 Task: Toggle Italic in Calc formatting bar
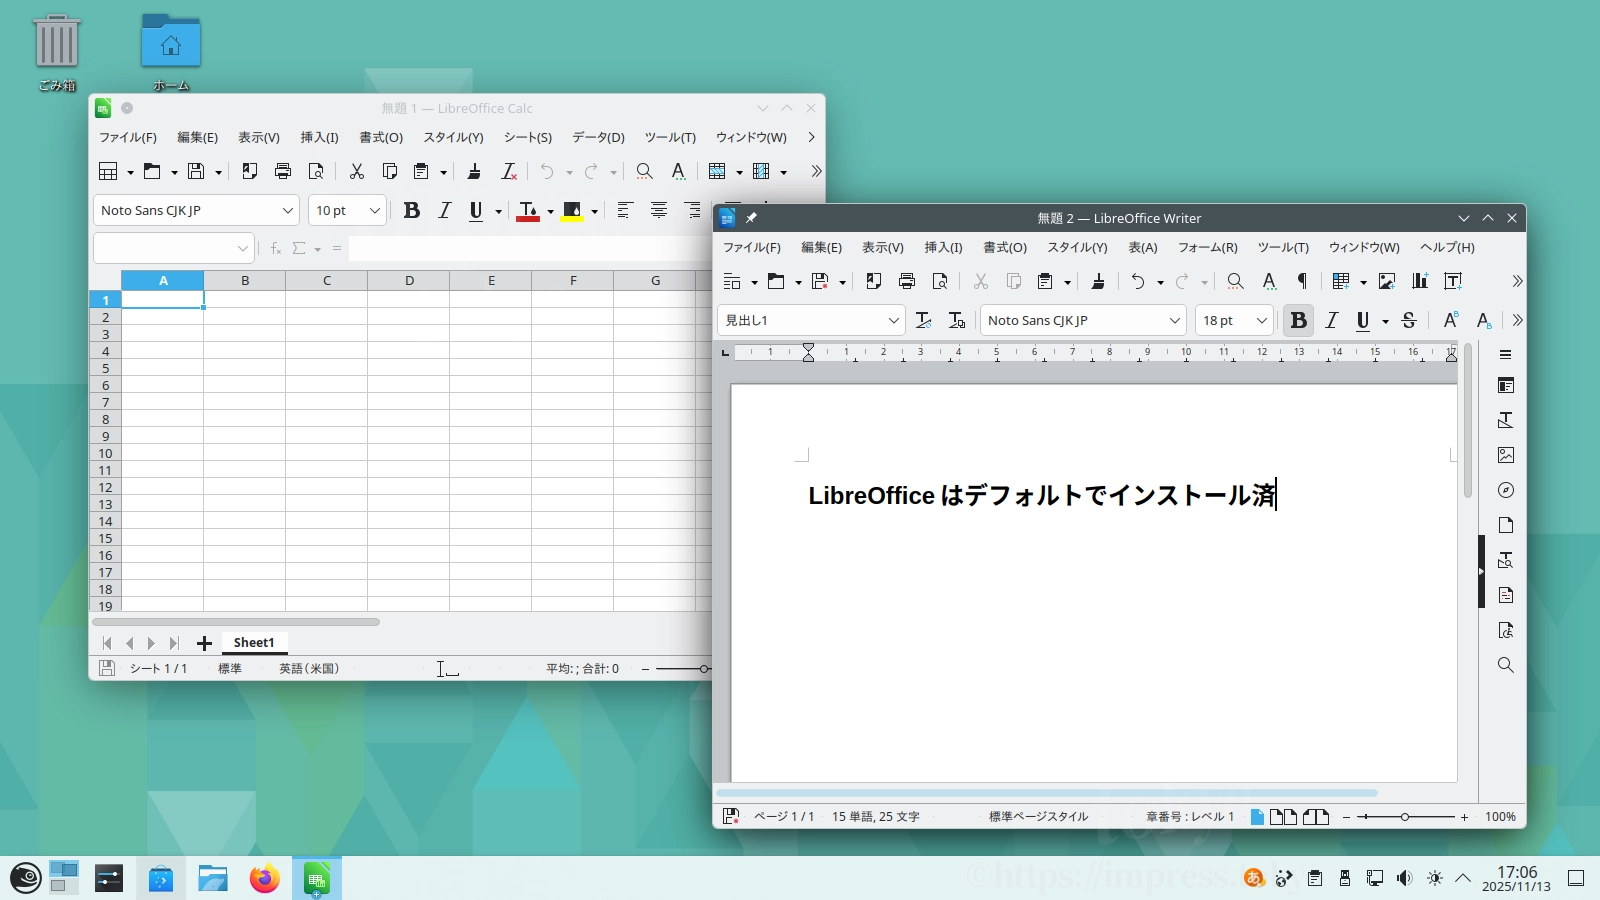click(x=445, y=210)
